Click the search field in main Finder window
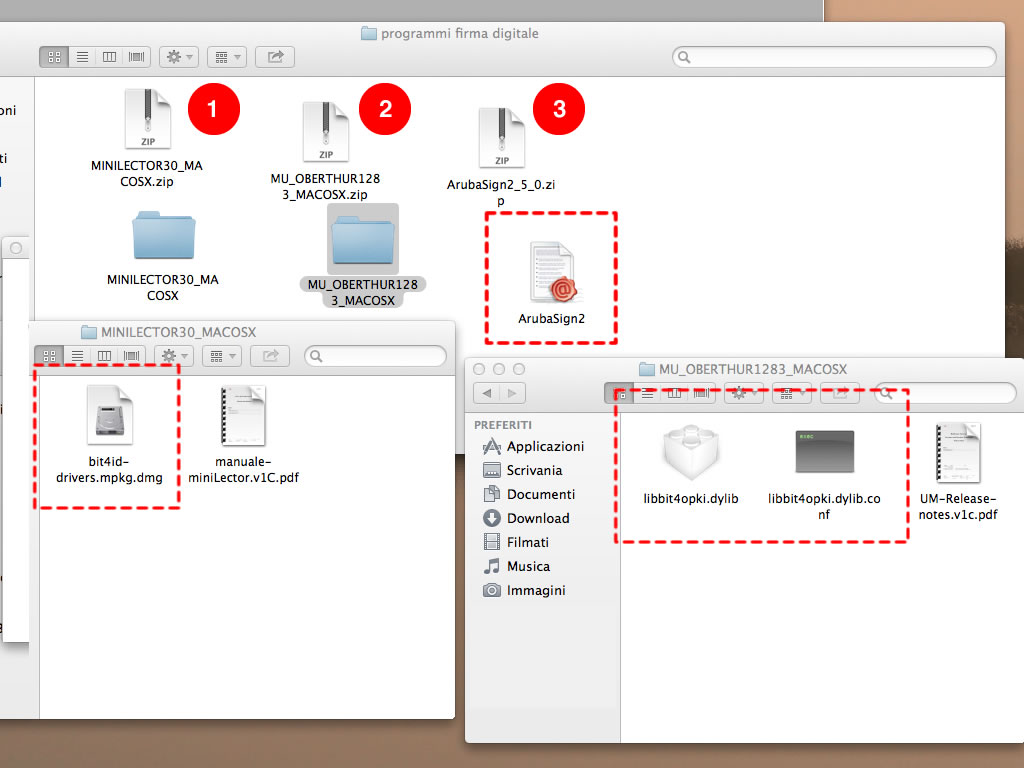The height and width of the screenshot is (768, 1024). [834, 57]
